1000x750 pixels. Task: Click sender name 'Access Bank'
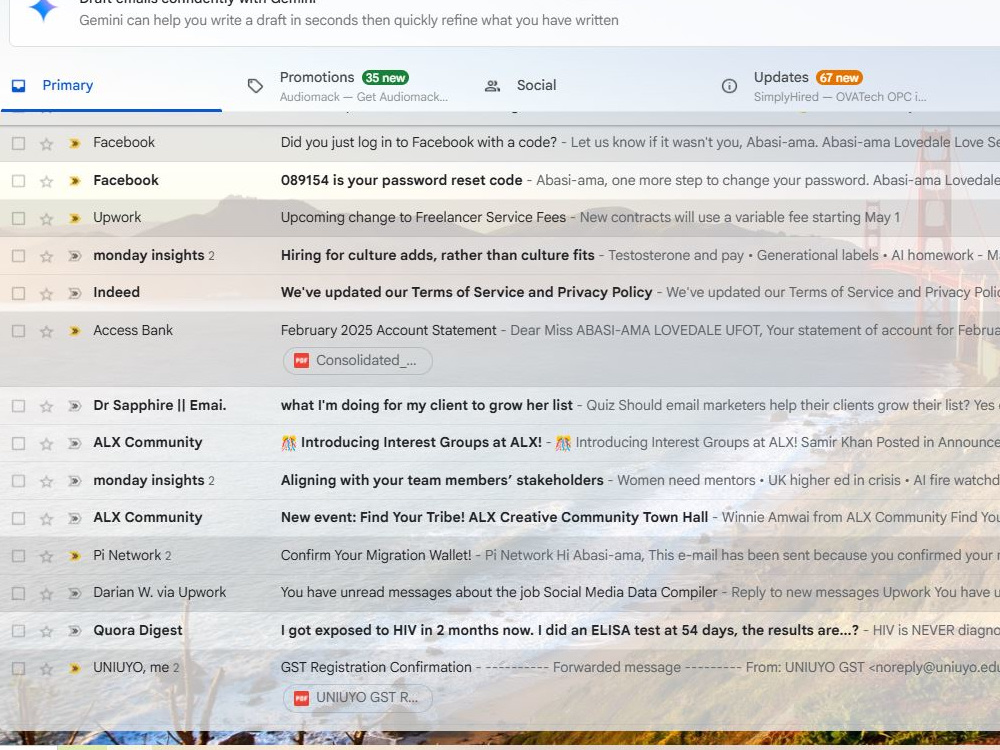[133, 330]
